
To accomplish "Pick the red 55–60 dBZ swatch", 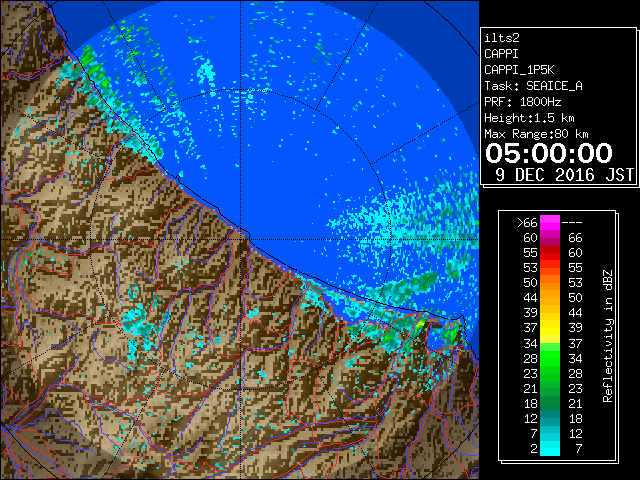I will [x=550, y=253].
